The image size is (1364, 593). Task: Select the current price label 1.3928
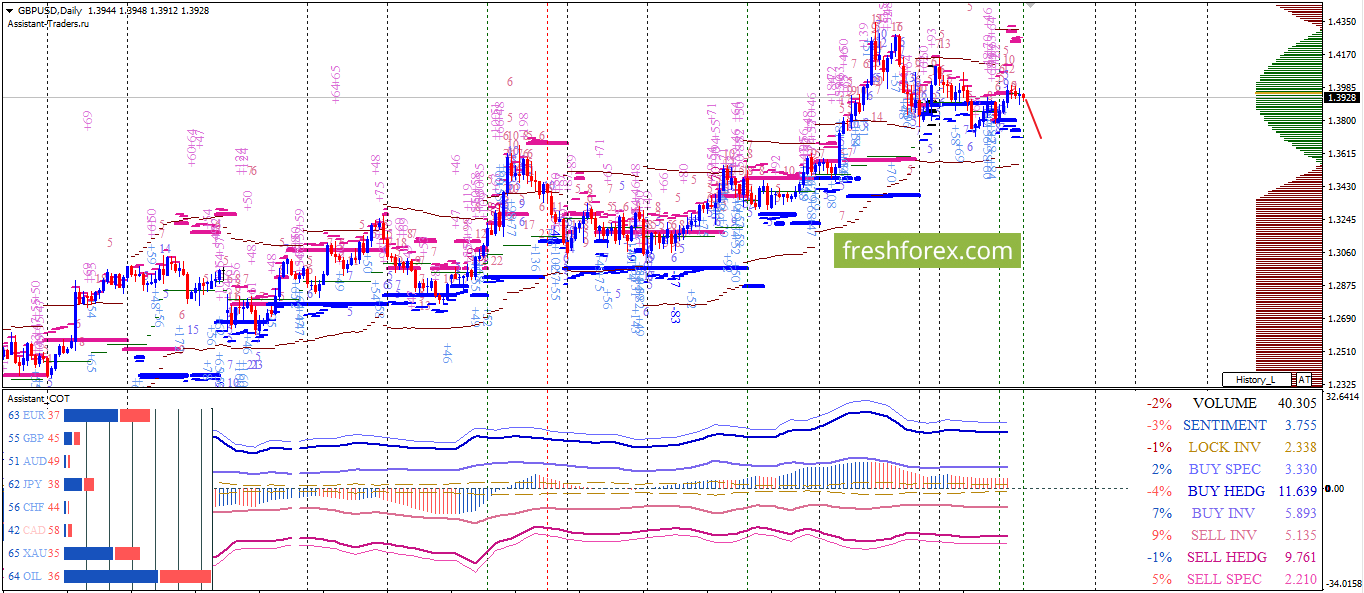(x=1340, y=97)
